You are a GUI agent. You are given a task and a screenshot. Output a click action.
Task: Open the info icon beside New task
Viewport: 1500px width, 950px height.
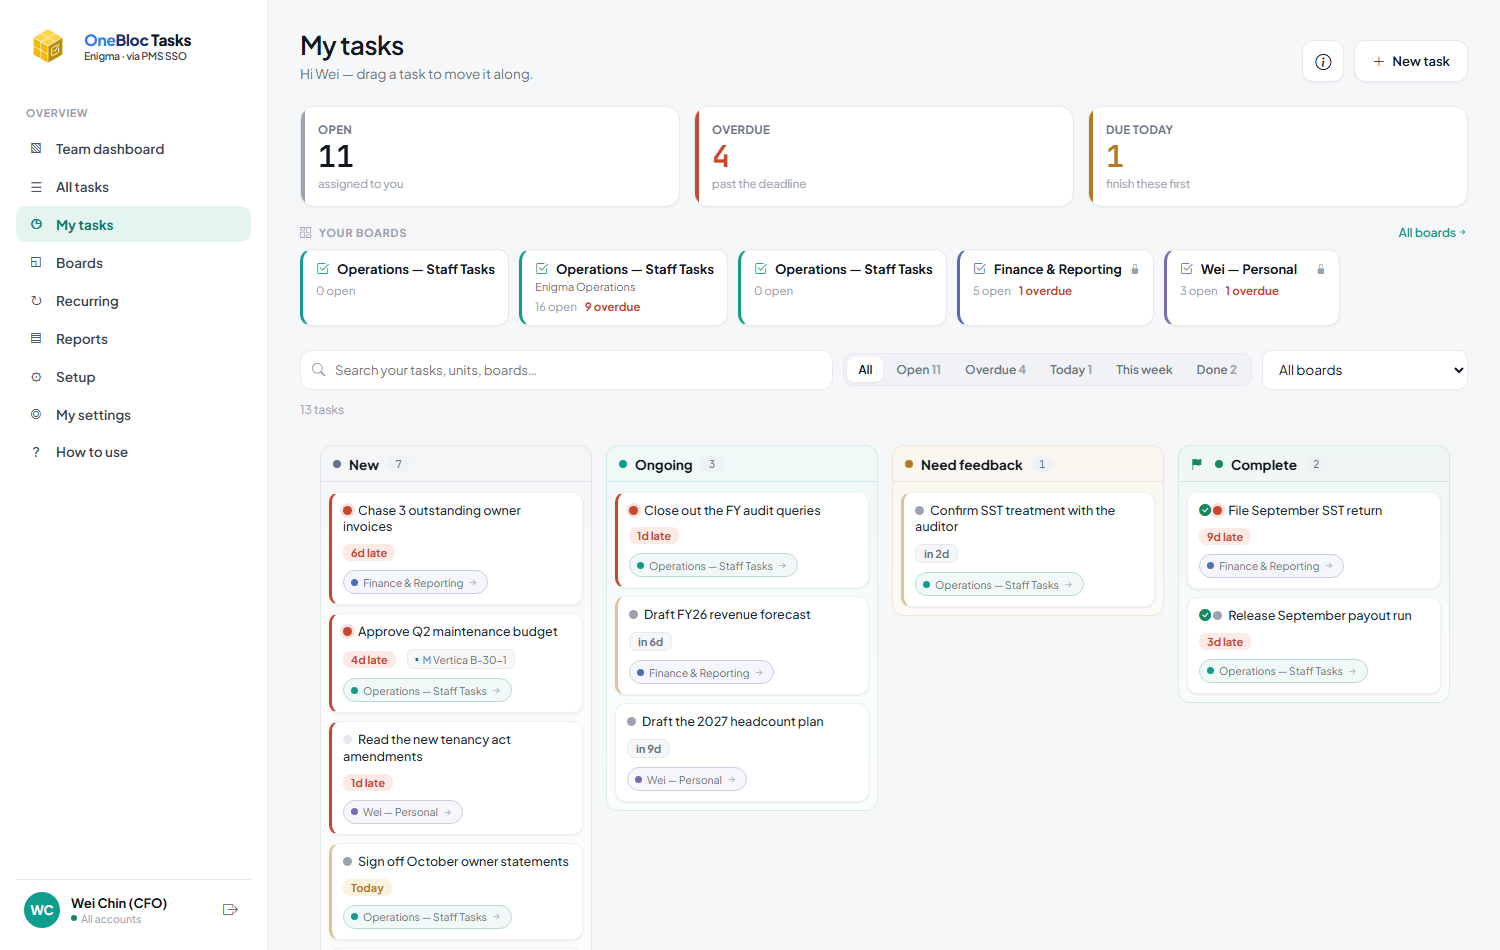pyautogui.click(x=1323, y=61)
